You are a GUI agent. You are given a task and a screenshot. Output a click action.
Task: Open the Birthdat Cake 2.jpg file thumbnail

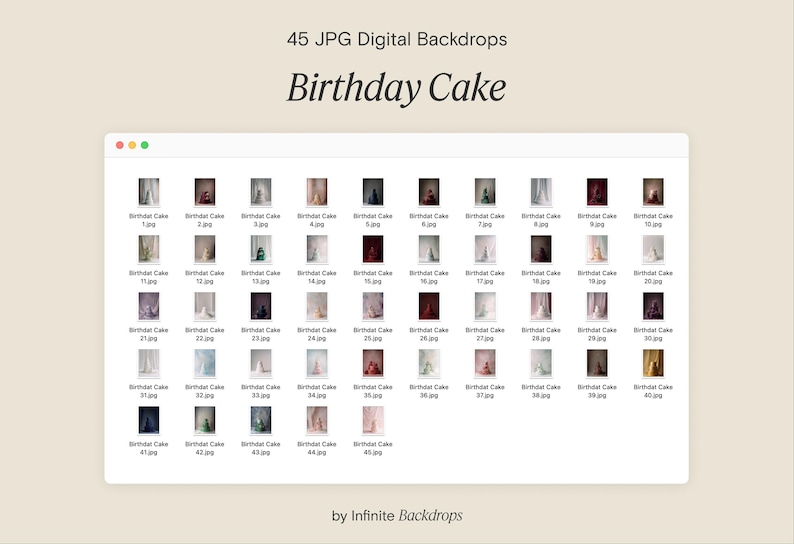tap(205, 191)
